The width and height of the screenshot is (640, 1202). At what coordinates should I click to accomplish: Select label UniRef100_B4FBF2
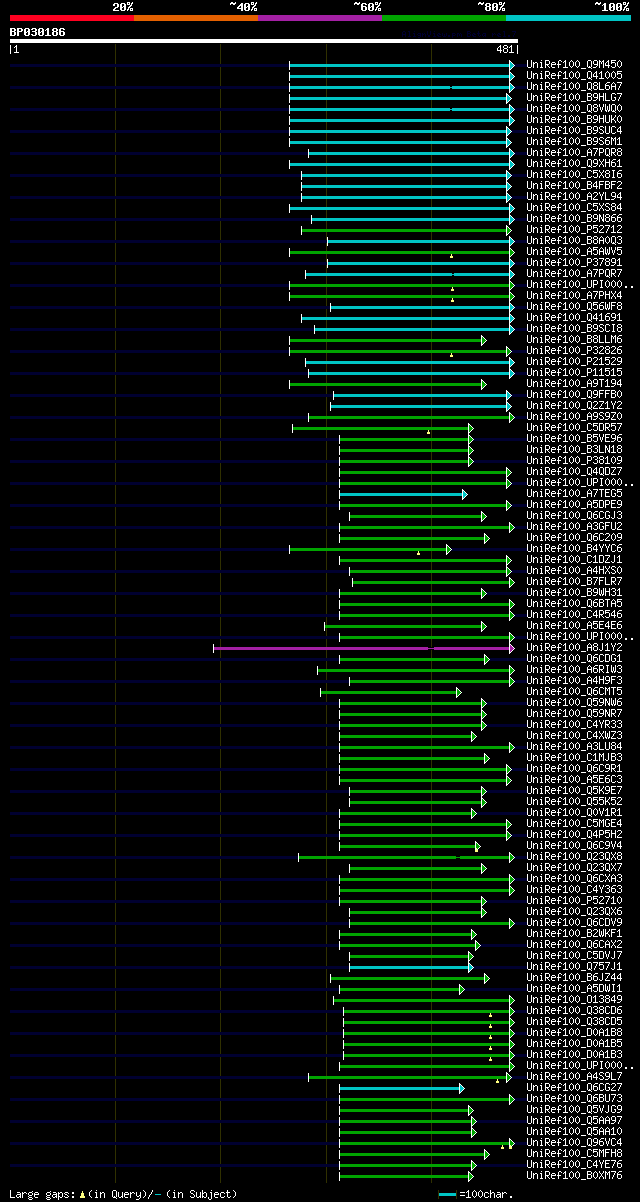click(574, 185)
